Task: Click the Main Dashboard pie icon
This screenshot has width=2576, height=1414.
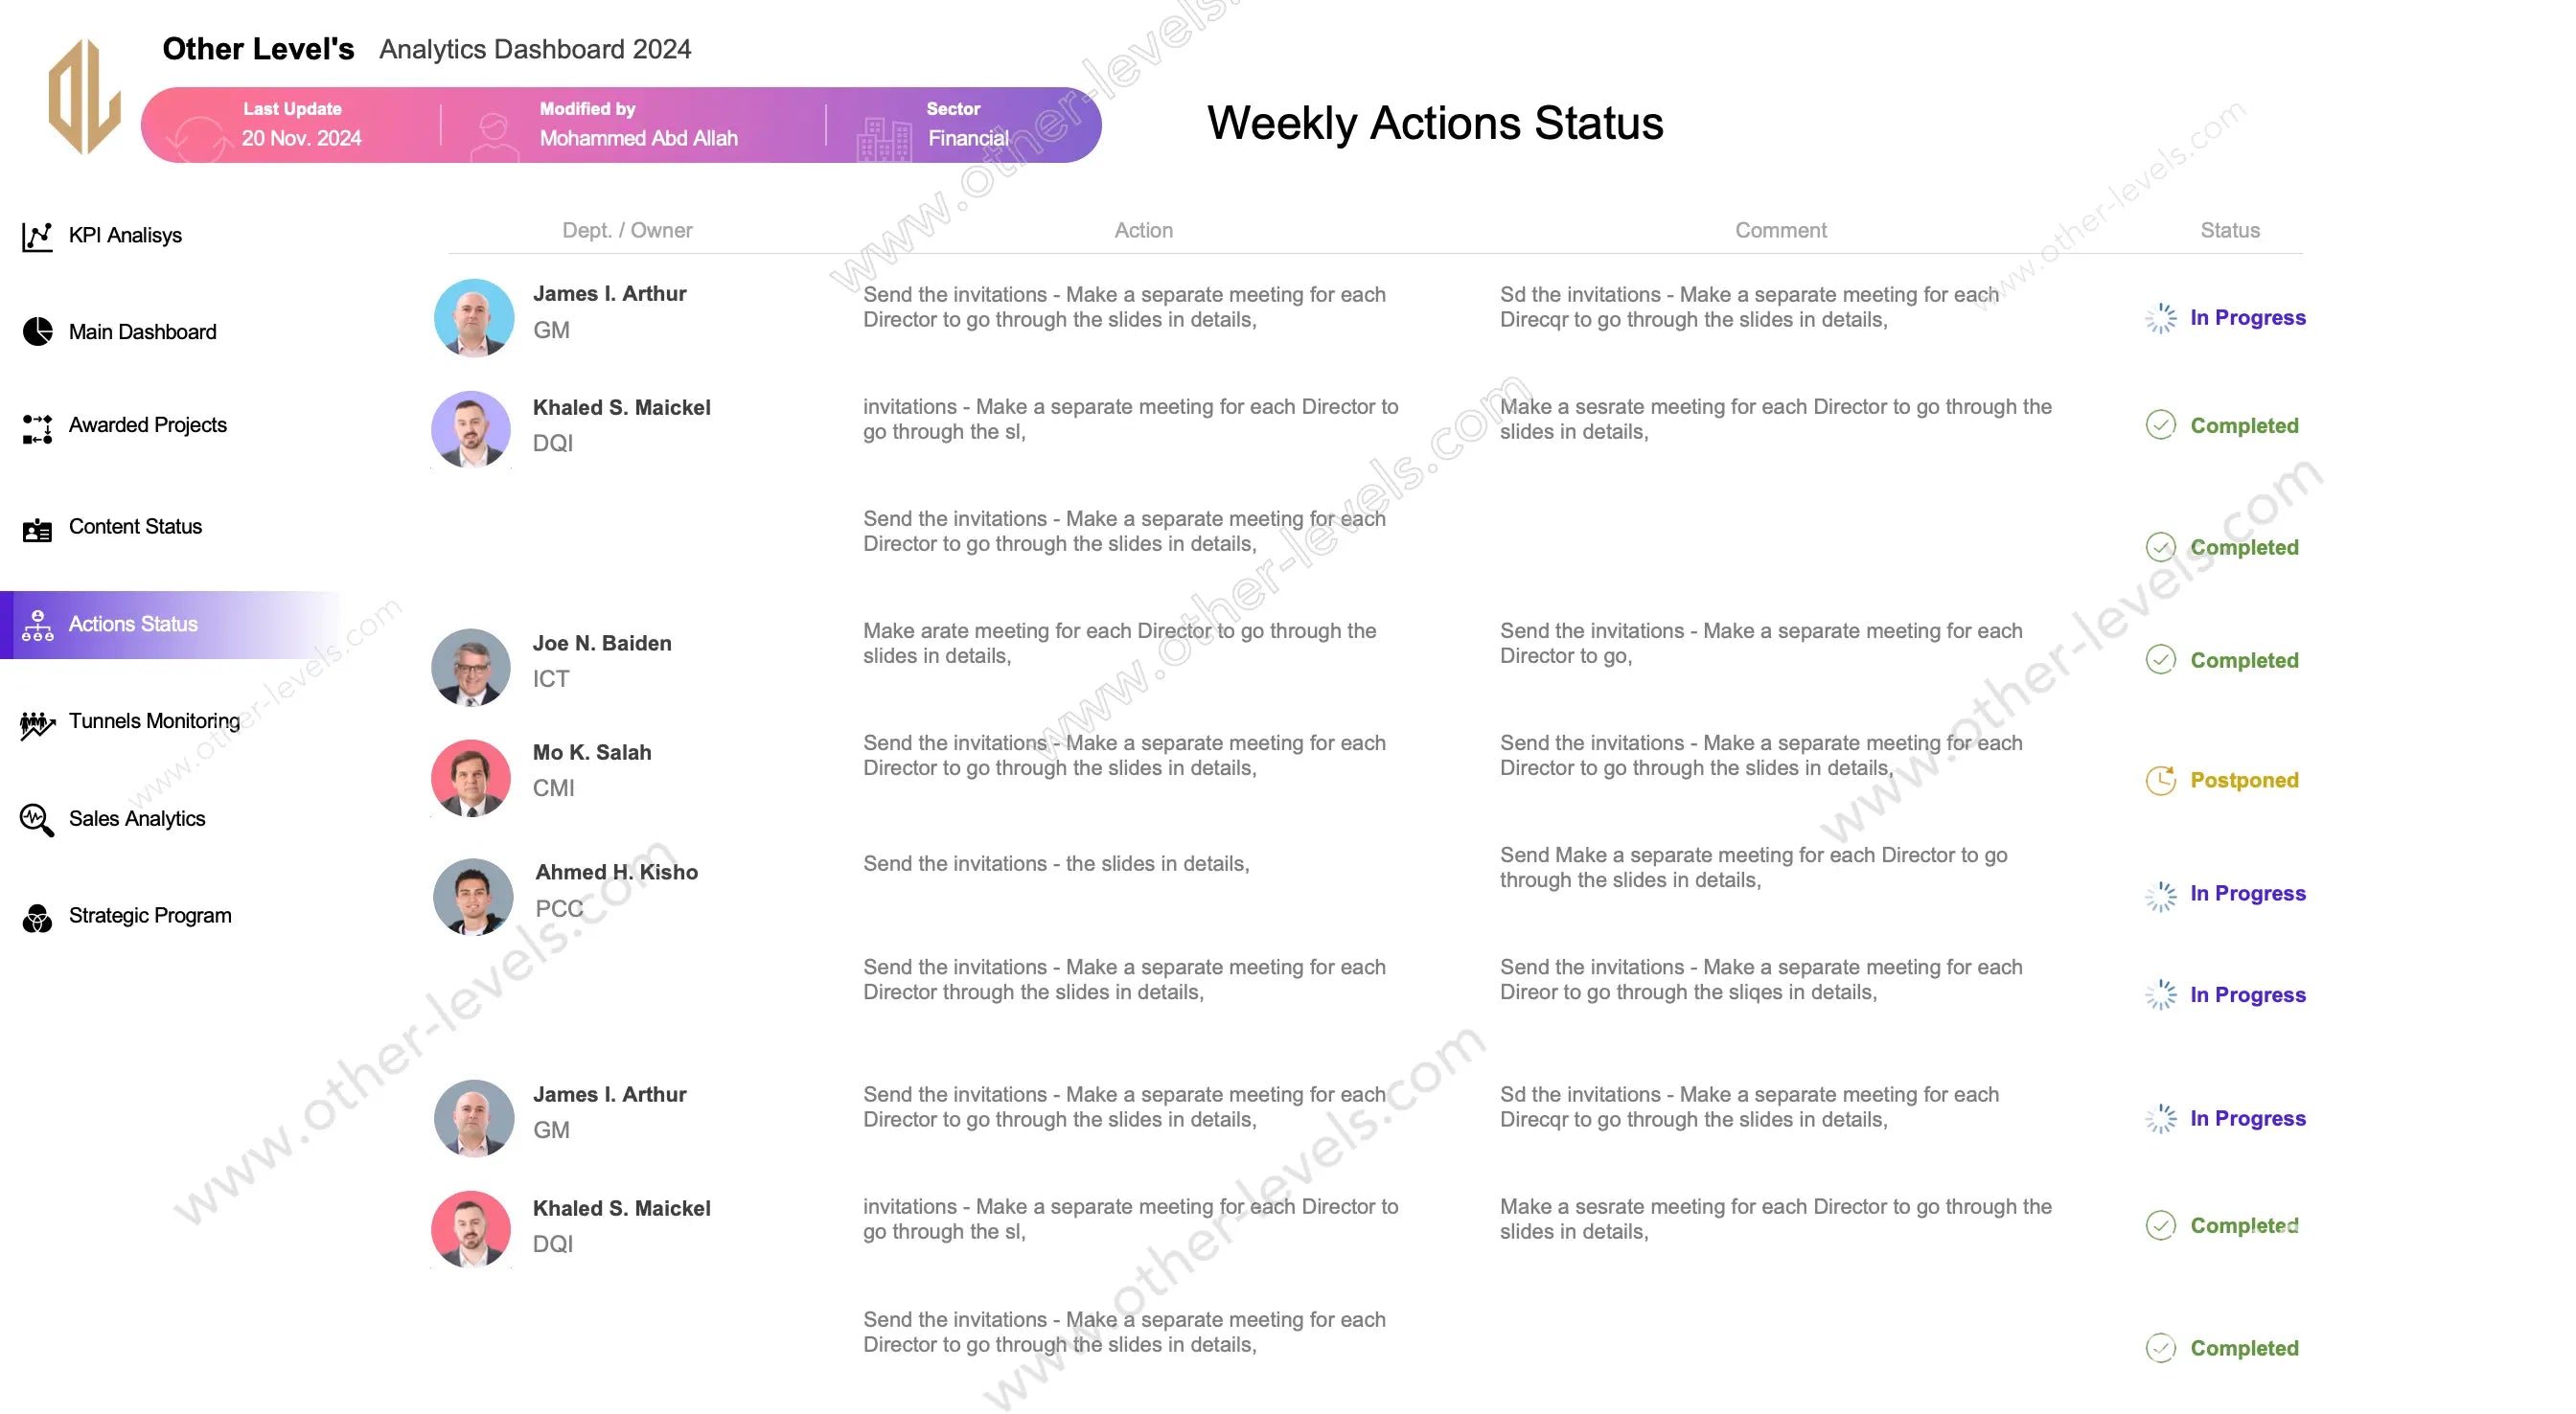Action: [37, 332]
